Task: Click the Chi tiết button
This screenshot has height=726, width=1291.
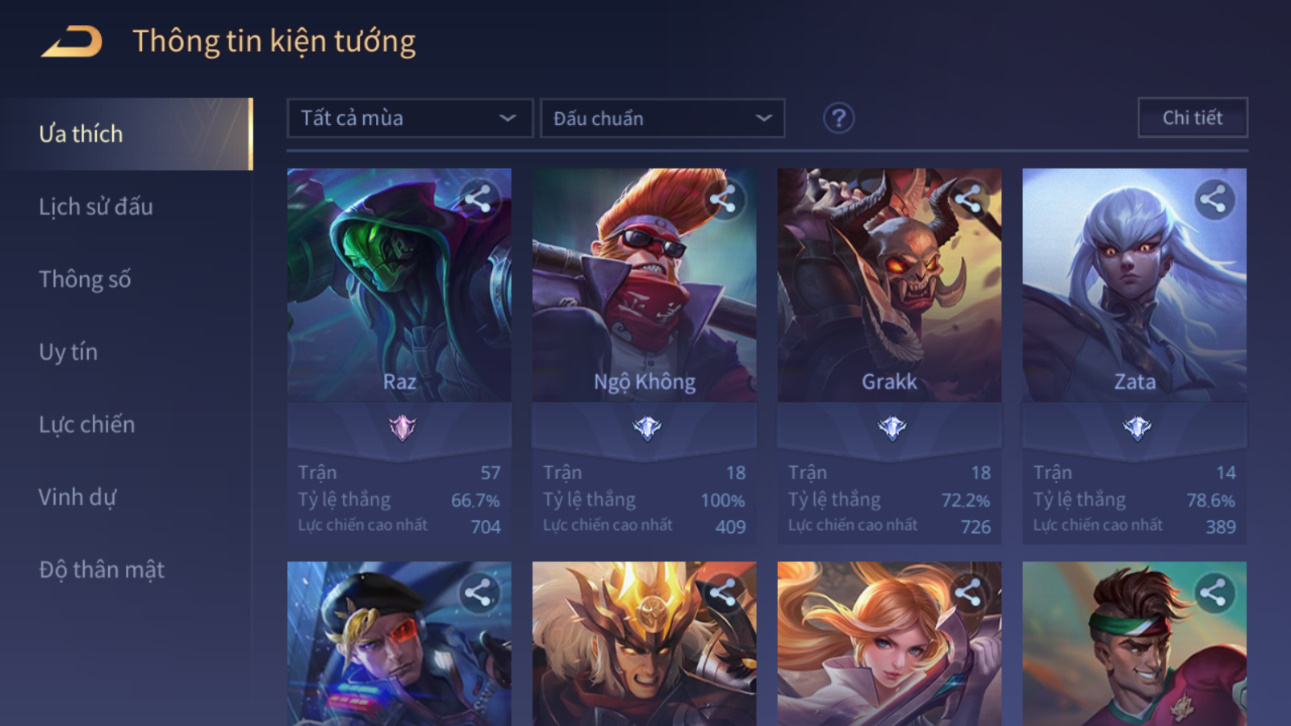Action: (x=1192, y=117)
